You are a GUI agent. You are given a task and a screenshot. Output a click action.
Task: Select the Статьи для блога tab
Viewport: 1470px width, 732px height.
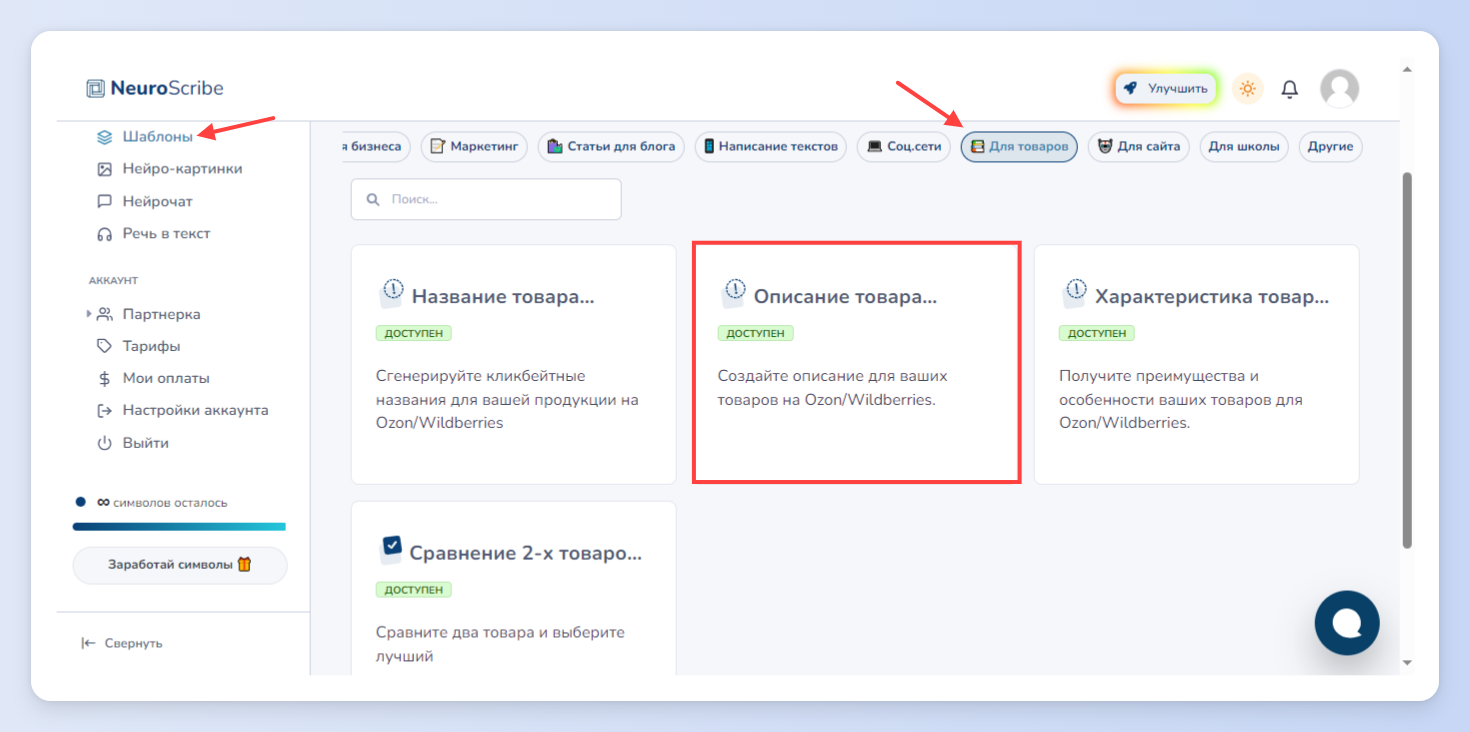tap(611, 147)
